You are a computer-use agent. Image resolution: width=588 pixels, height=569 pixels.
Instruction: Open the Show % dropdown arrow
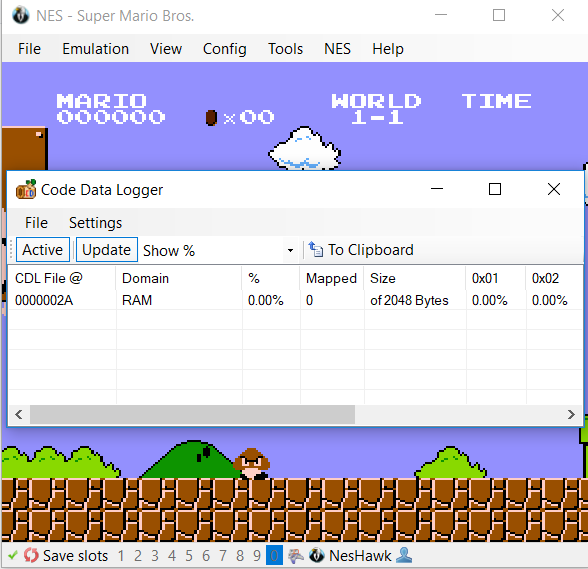tap(290, 250)
